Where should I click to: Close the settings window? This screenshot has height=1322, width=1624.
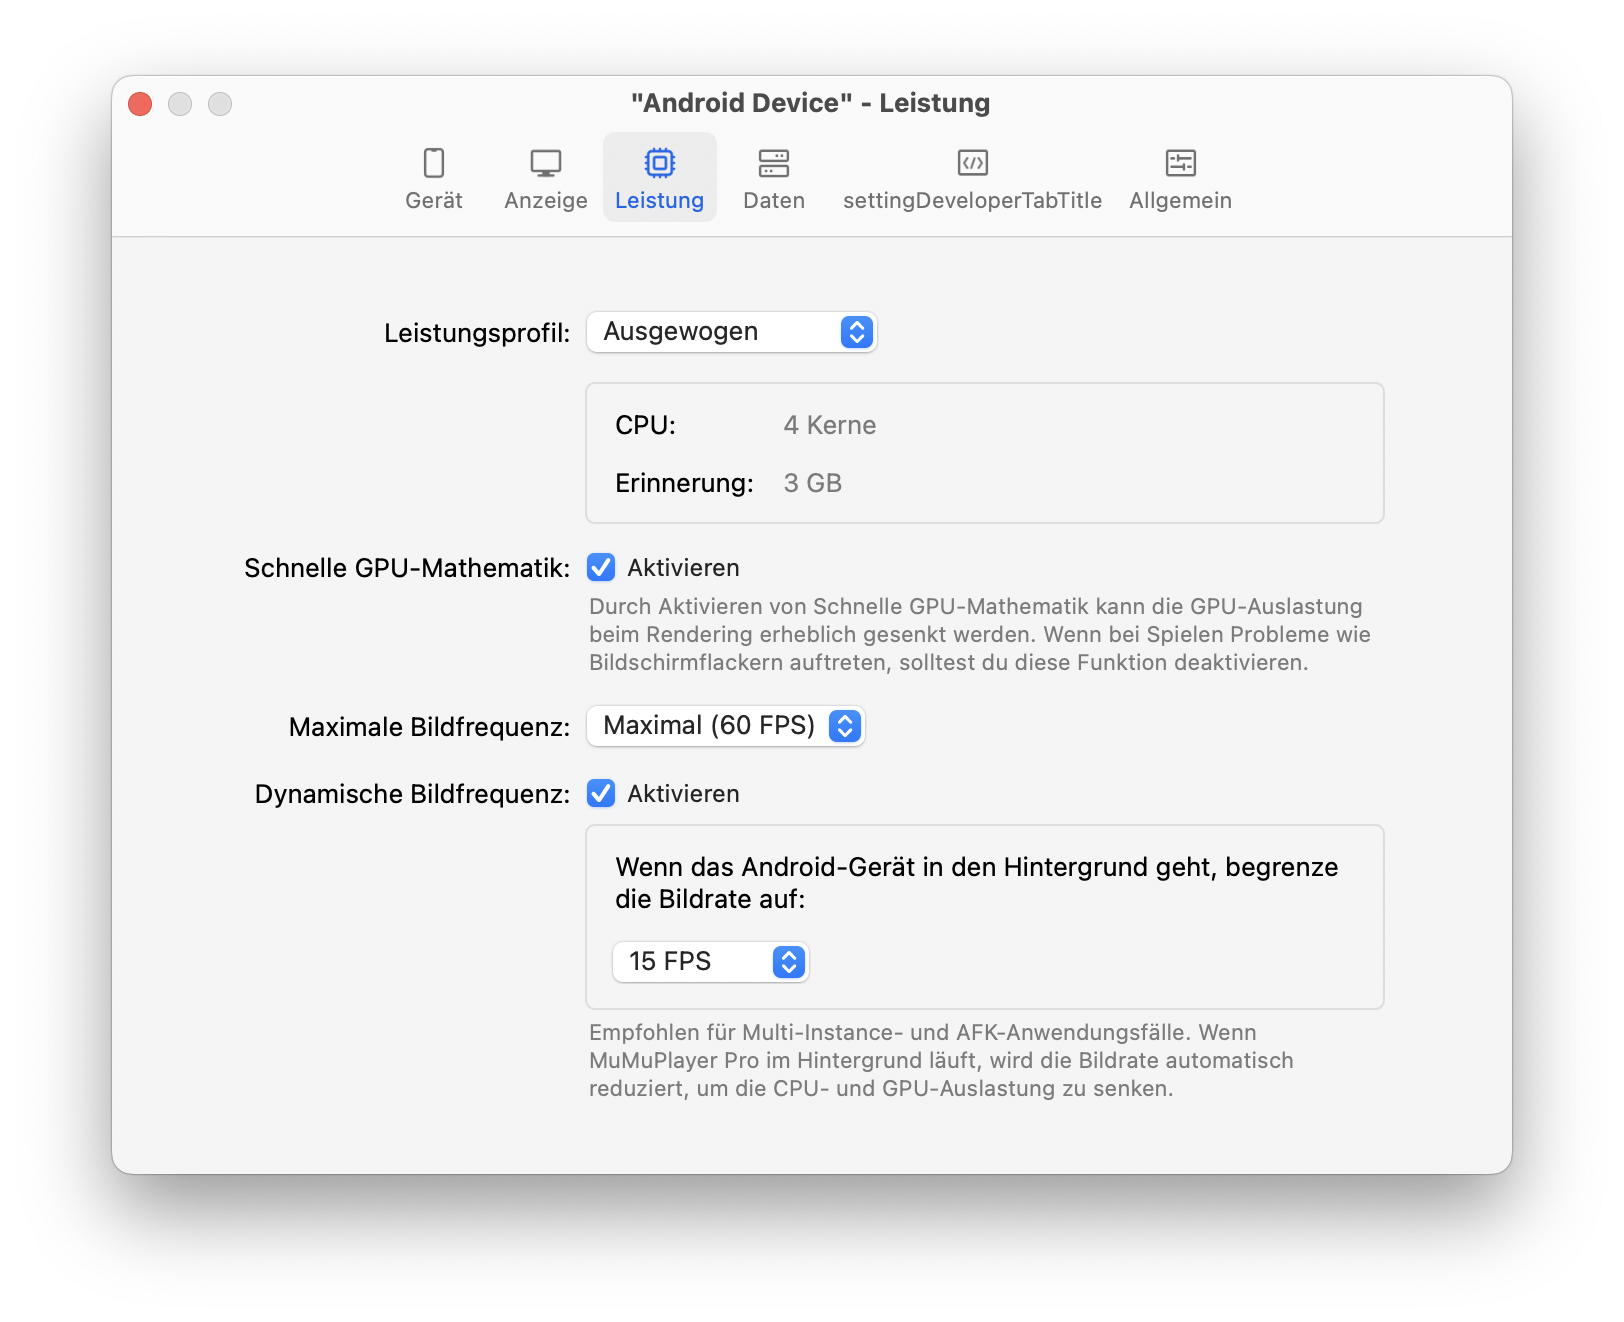[140, 104]
